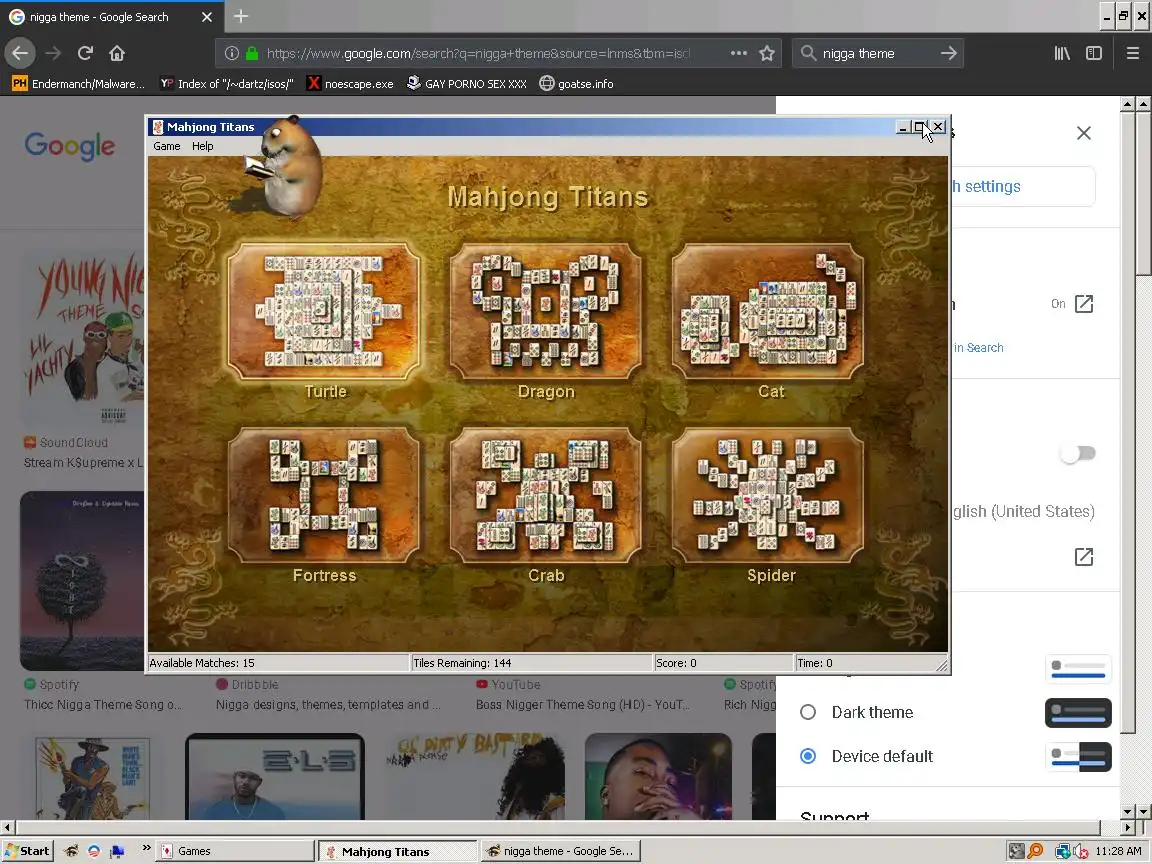Open the Dribbble image result source
The image size is (1152, 864).
pyautogui.click(x=247, y=684)
